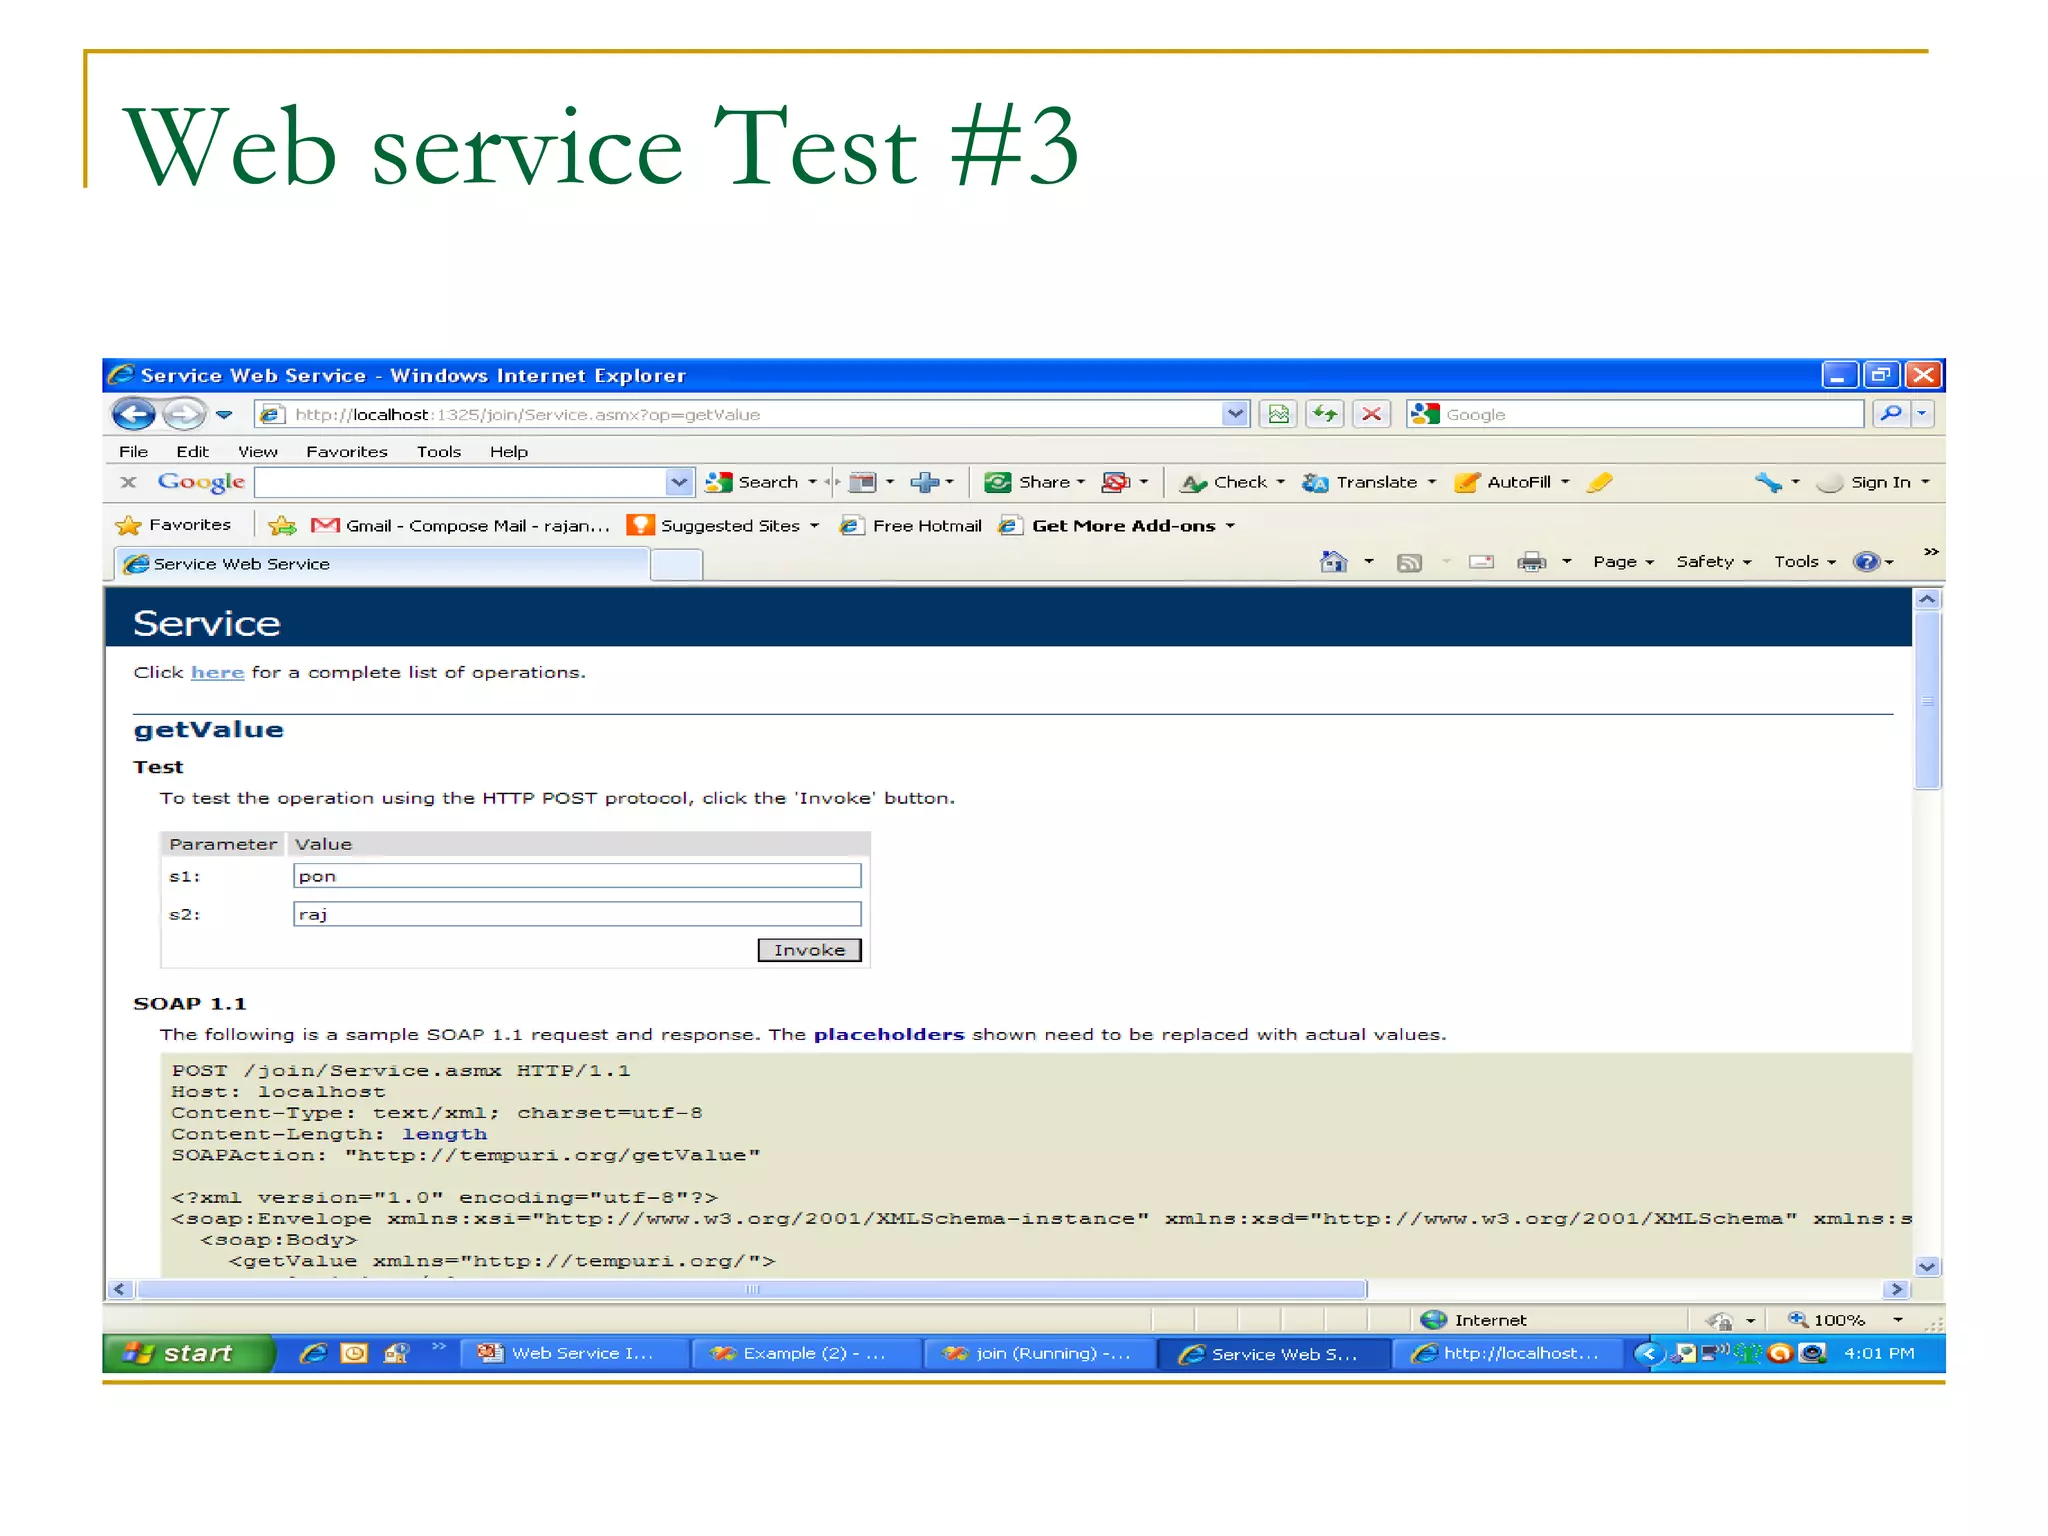Click the Windows start button

(x=186, y=1354)
